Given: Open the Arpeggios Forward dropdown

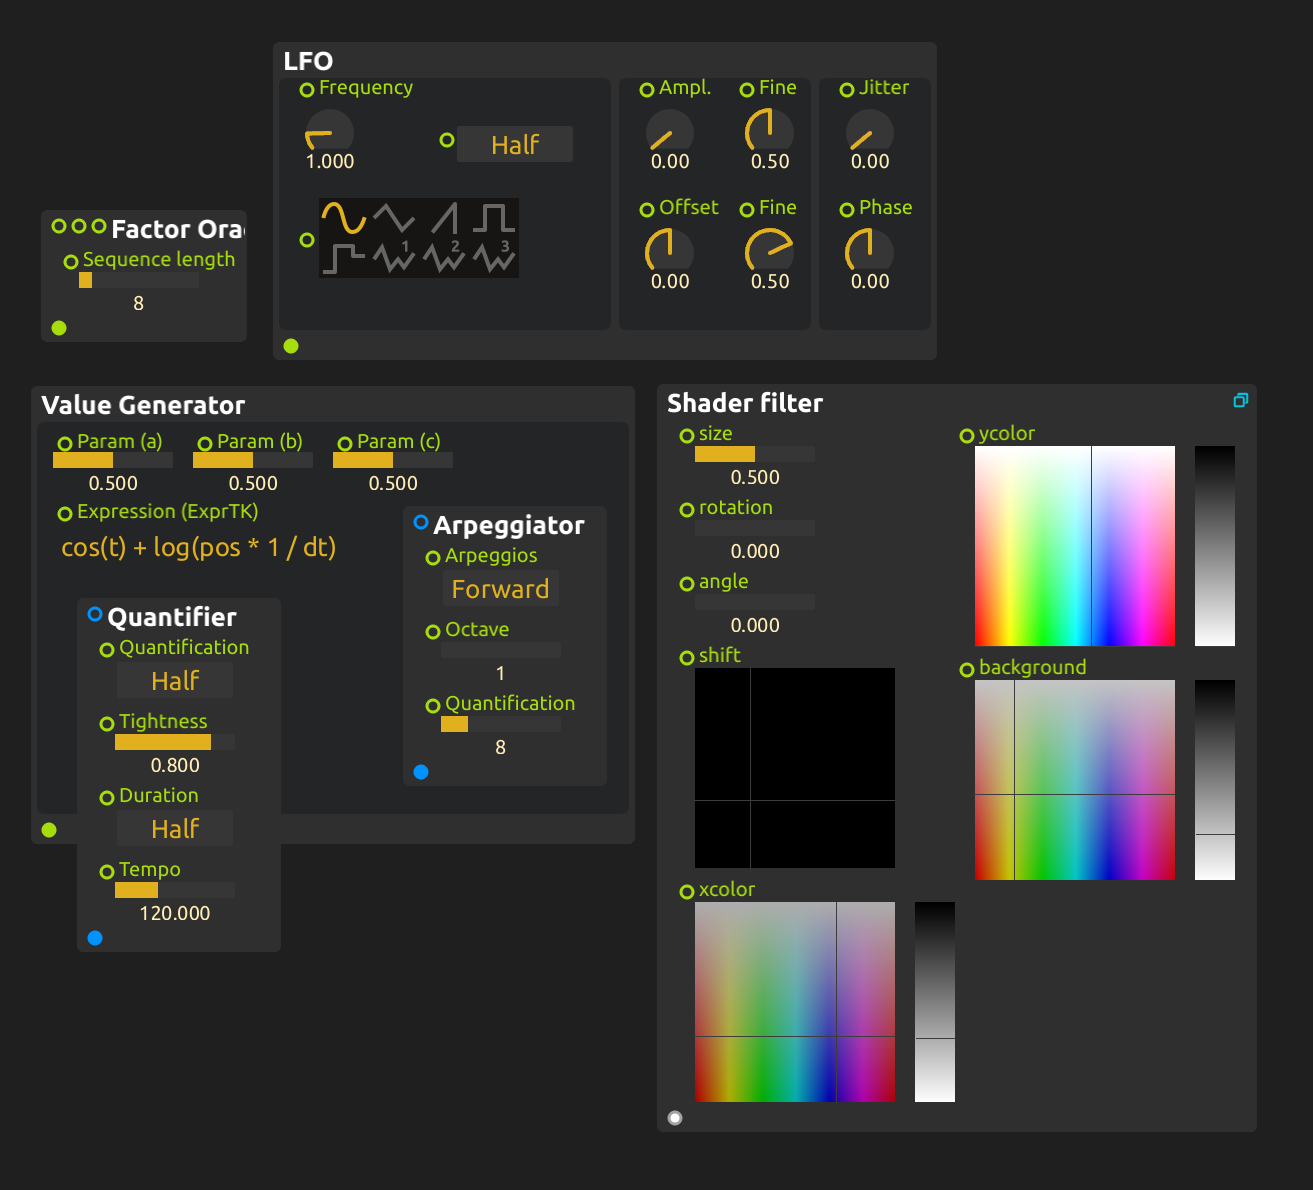Looking at the screenshot, I should 500,589.
